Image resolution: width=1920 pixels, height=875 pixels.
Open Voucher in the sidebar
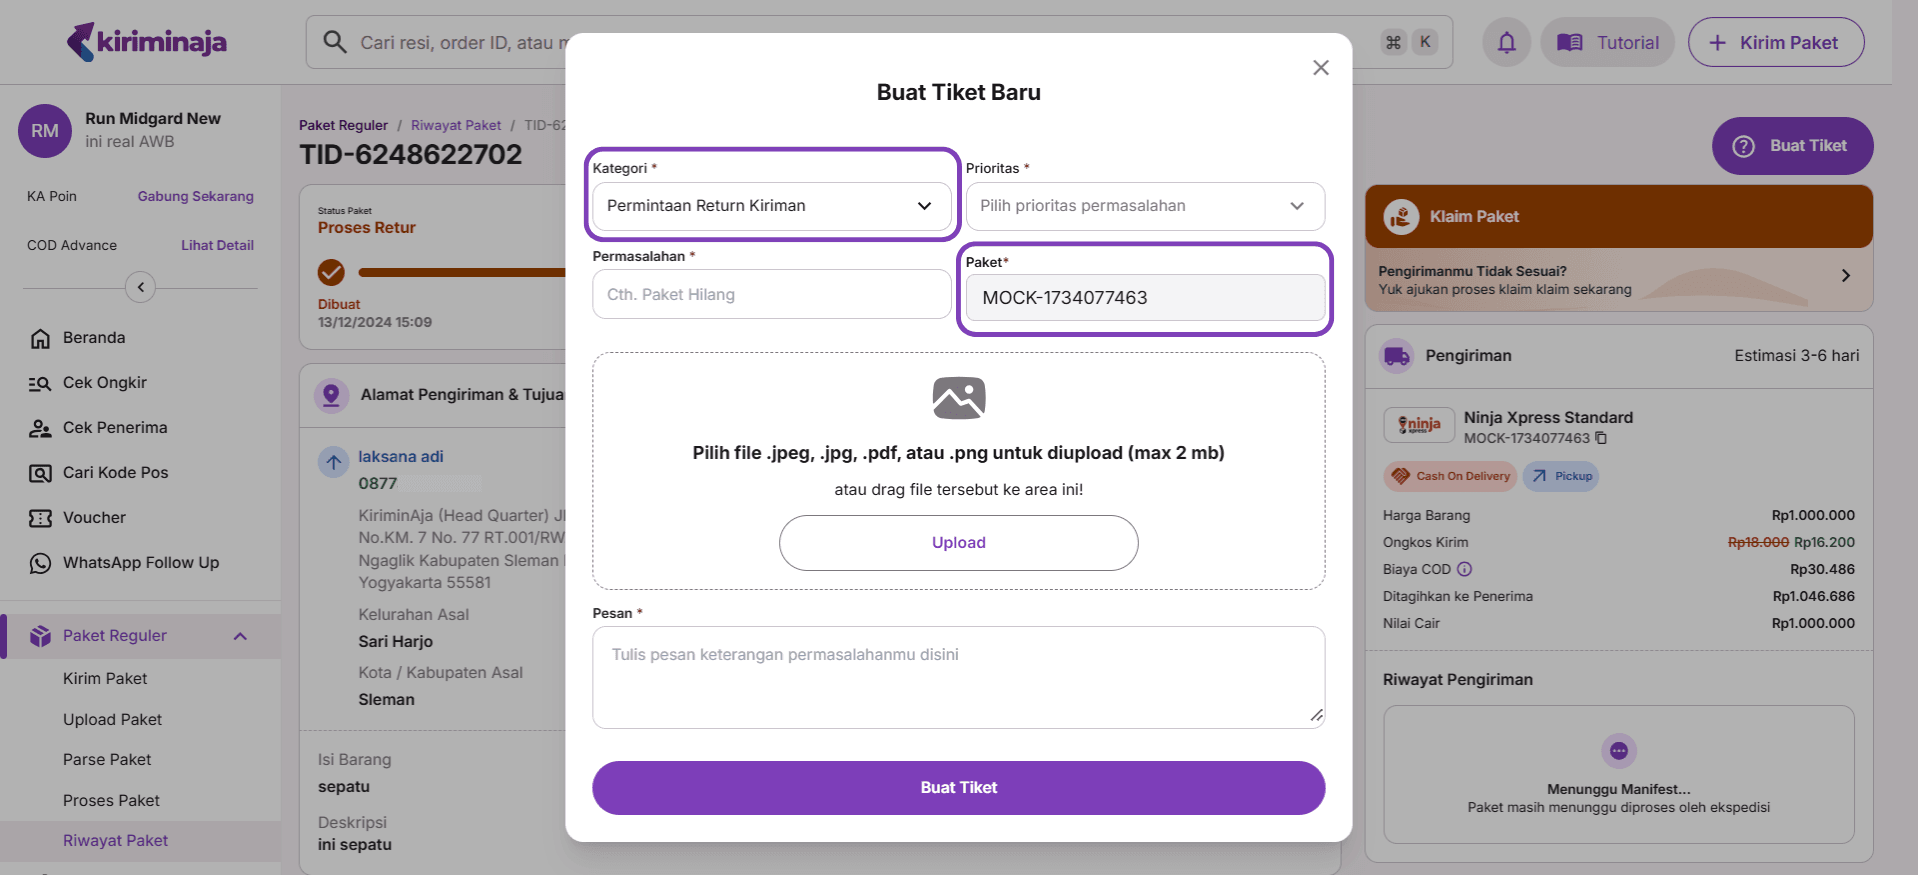[94, 518]
